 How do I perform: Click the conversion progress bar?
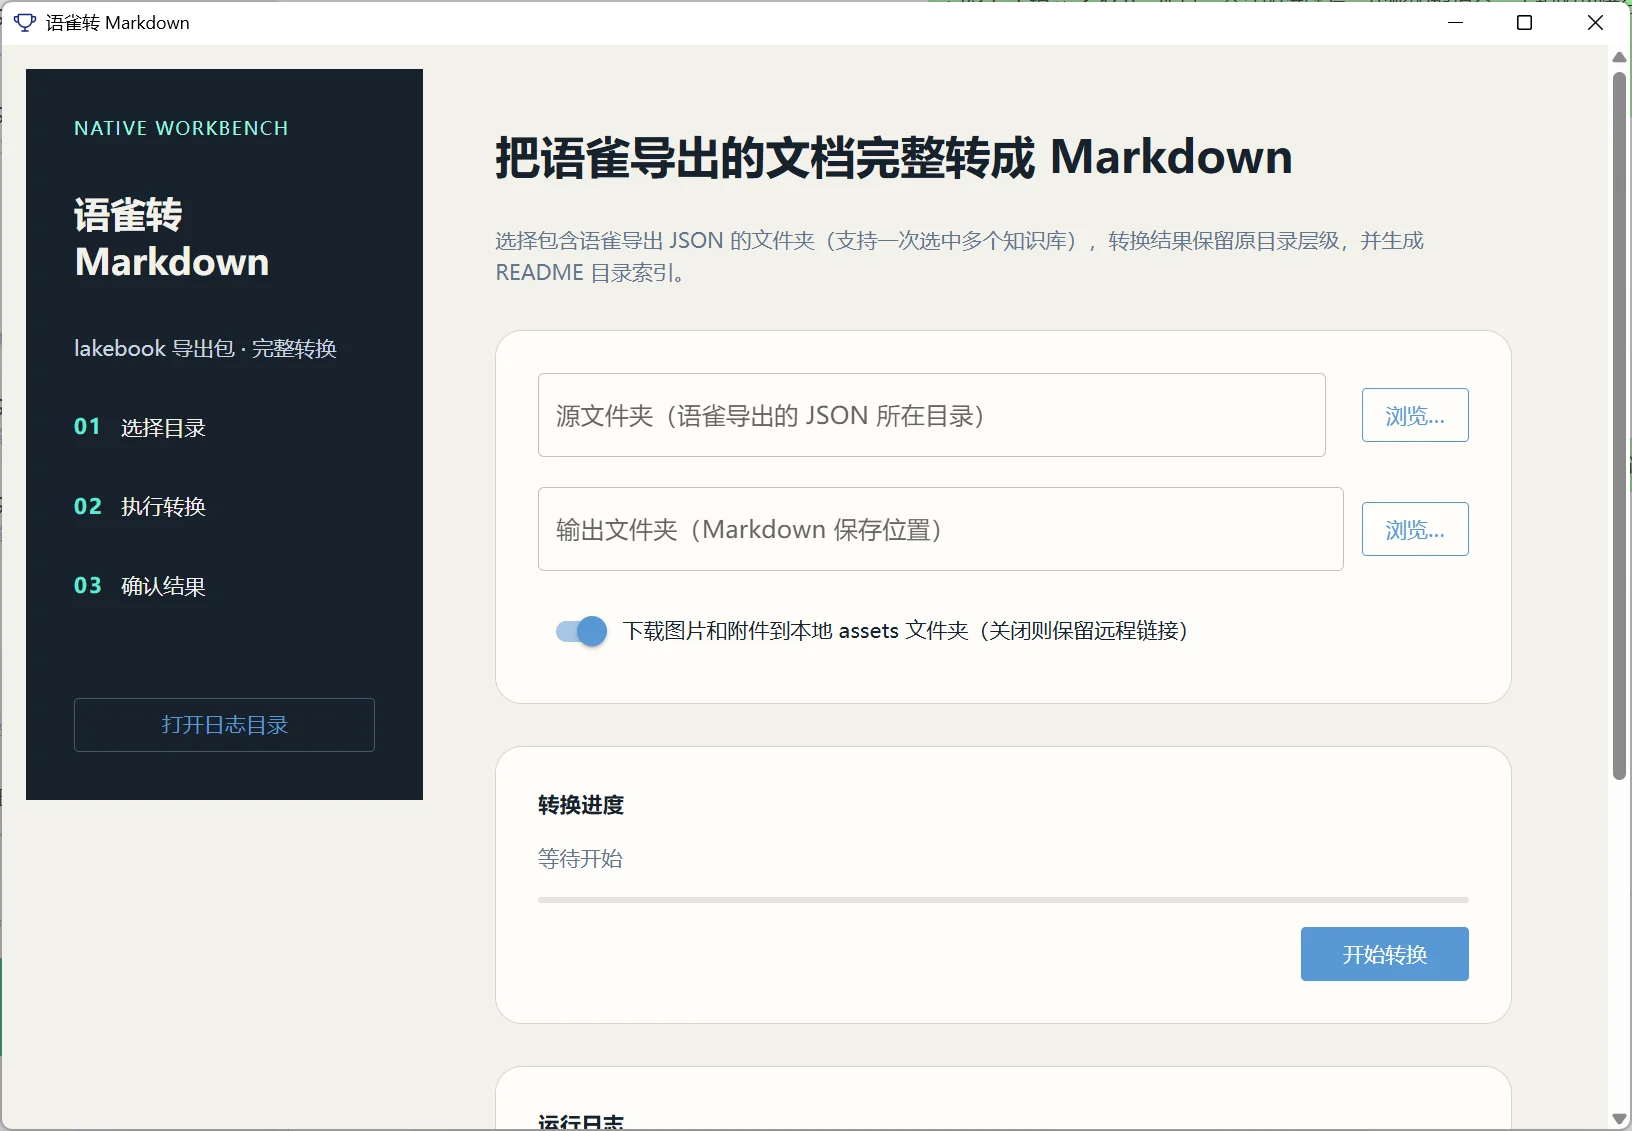[x=1003, y=900]
